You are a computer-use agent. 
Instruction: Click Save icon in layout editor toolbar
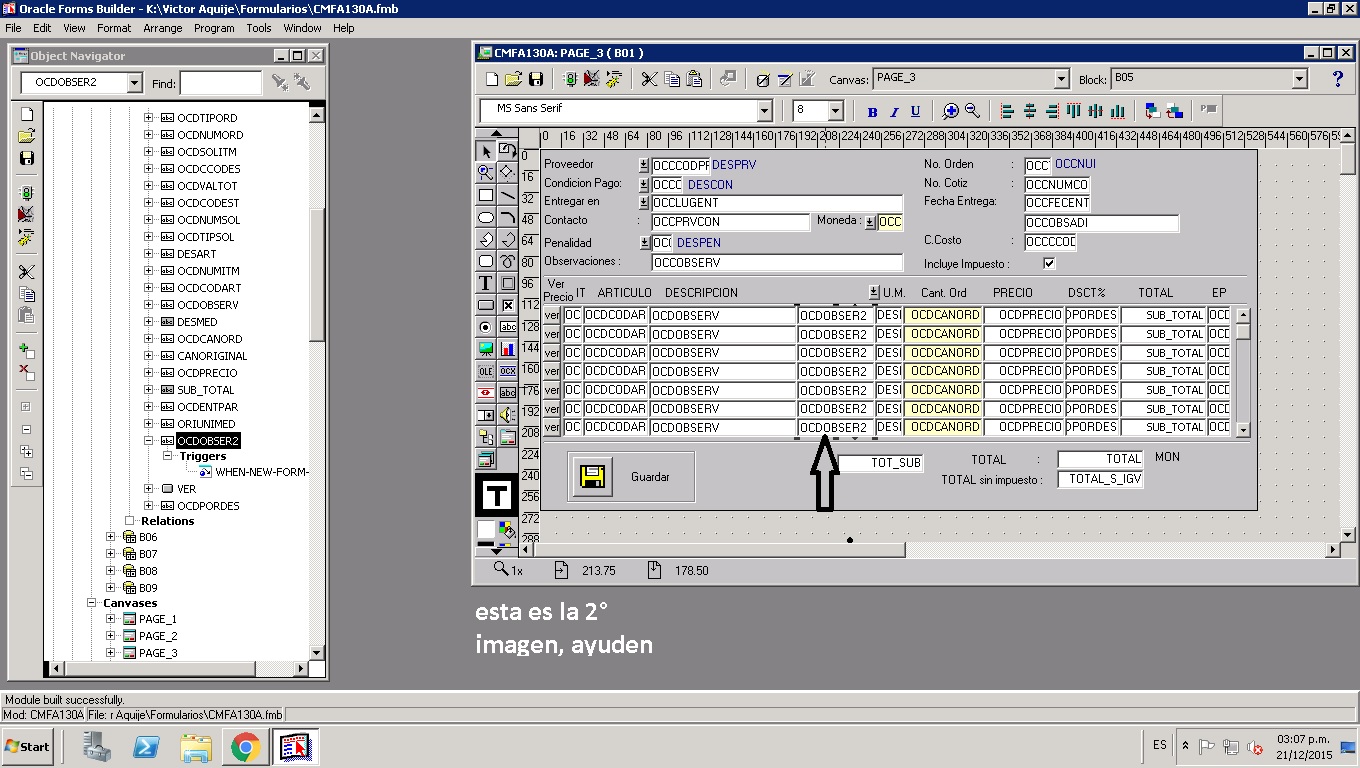(535, 79)
